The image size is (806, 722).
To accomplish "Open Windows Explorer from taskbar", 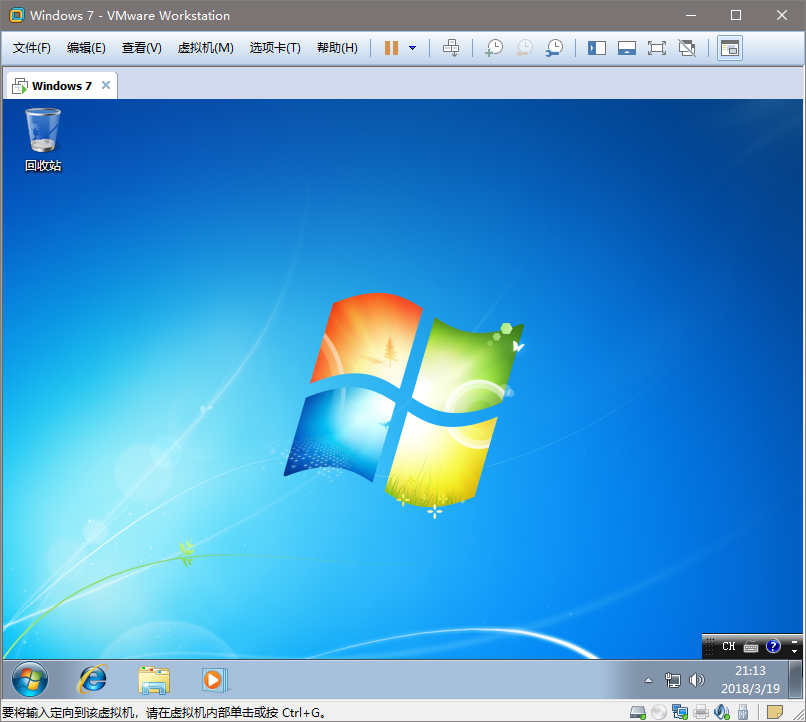I will tap(154, 679).
